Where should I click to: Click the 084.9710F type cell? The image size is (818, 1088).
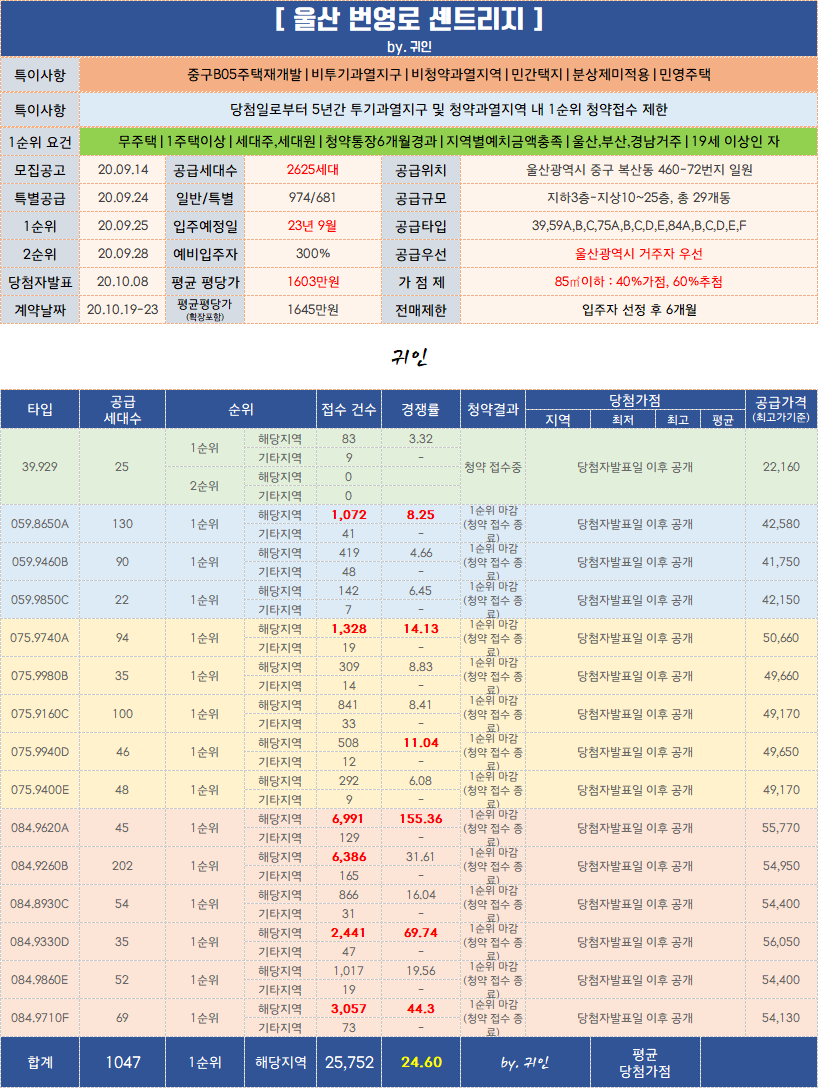pyautogui.click(x=40, y=1018)
